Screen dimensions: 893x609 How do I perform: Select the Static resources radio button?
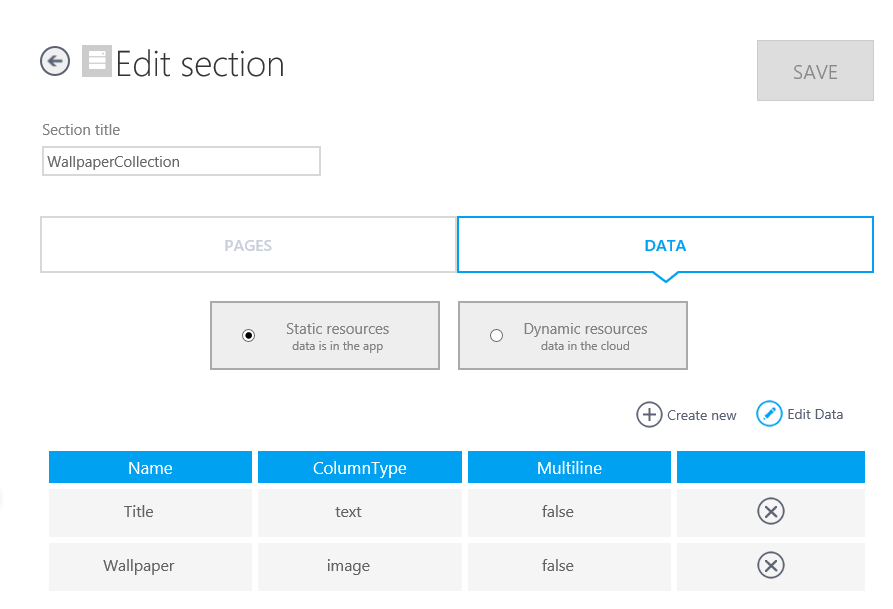[x=249, y=336]
